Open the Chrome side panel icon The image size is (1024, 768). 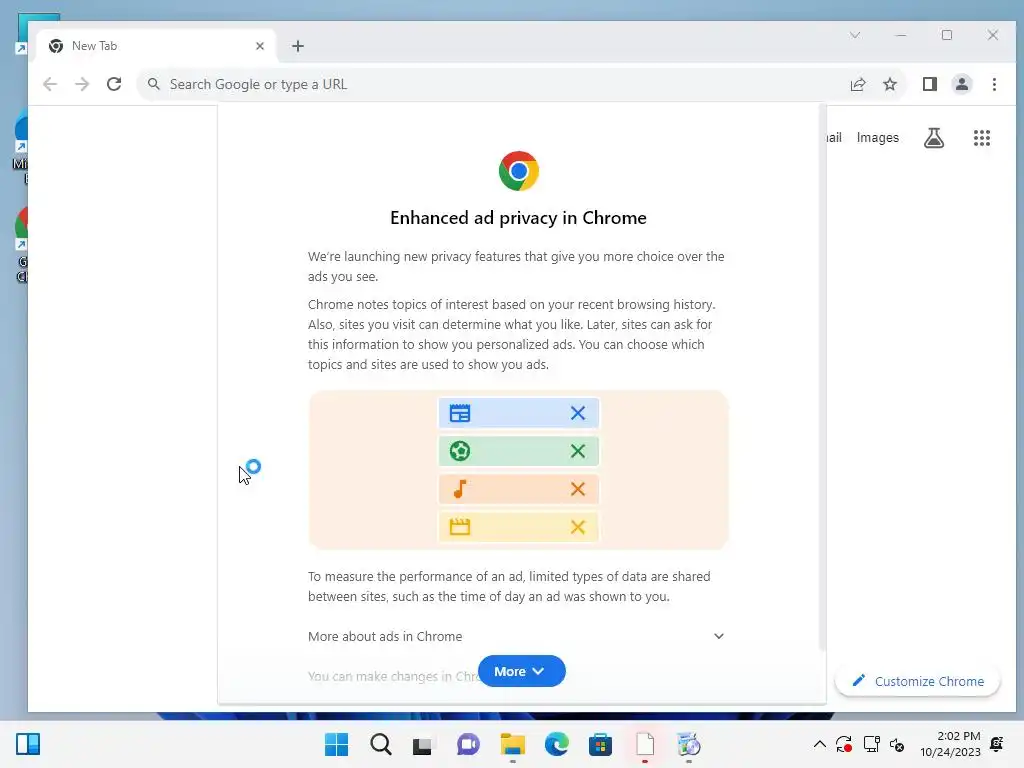point(929,84)
